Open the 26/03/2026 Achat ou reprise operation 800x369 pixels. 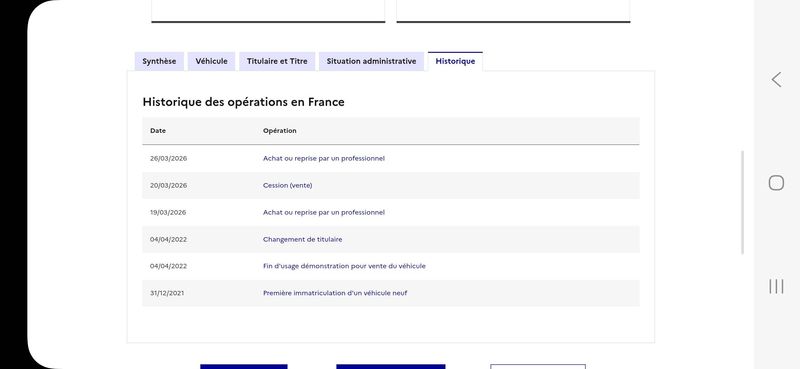point(323,158)
